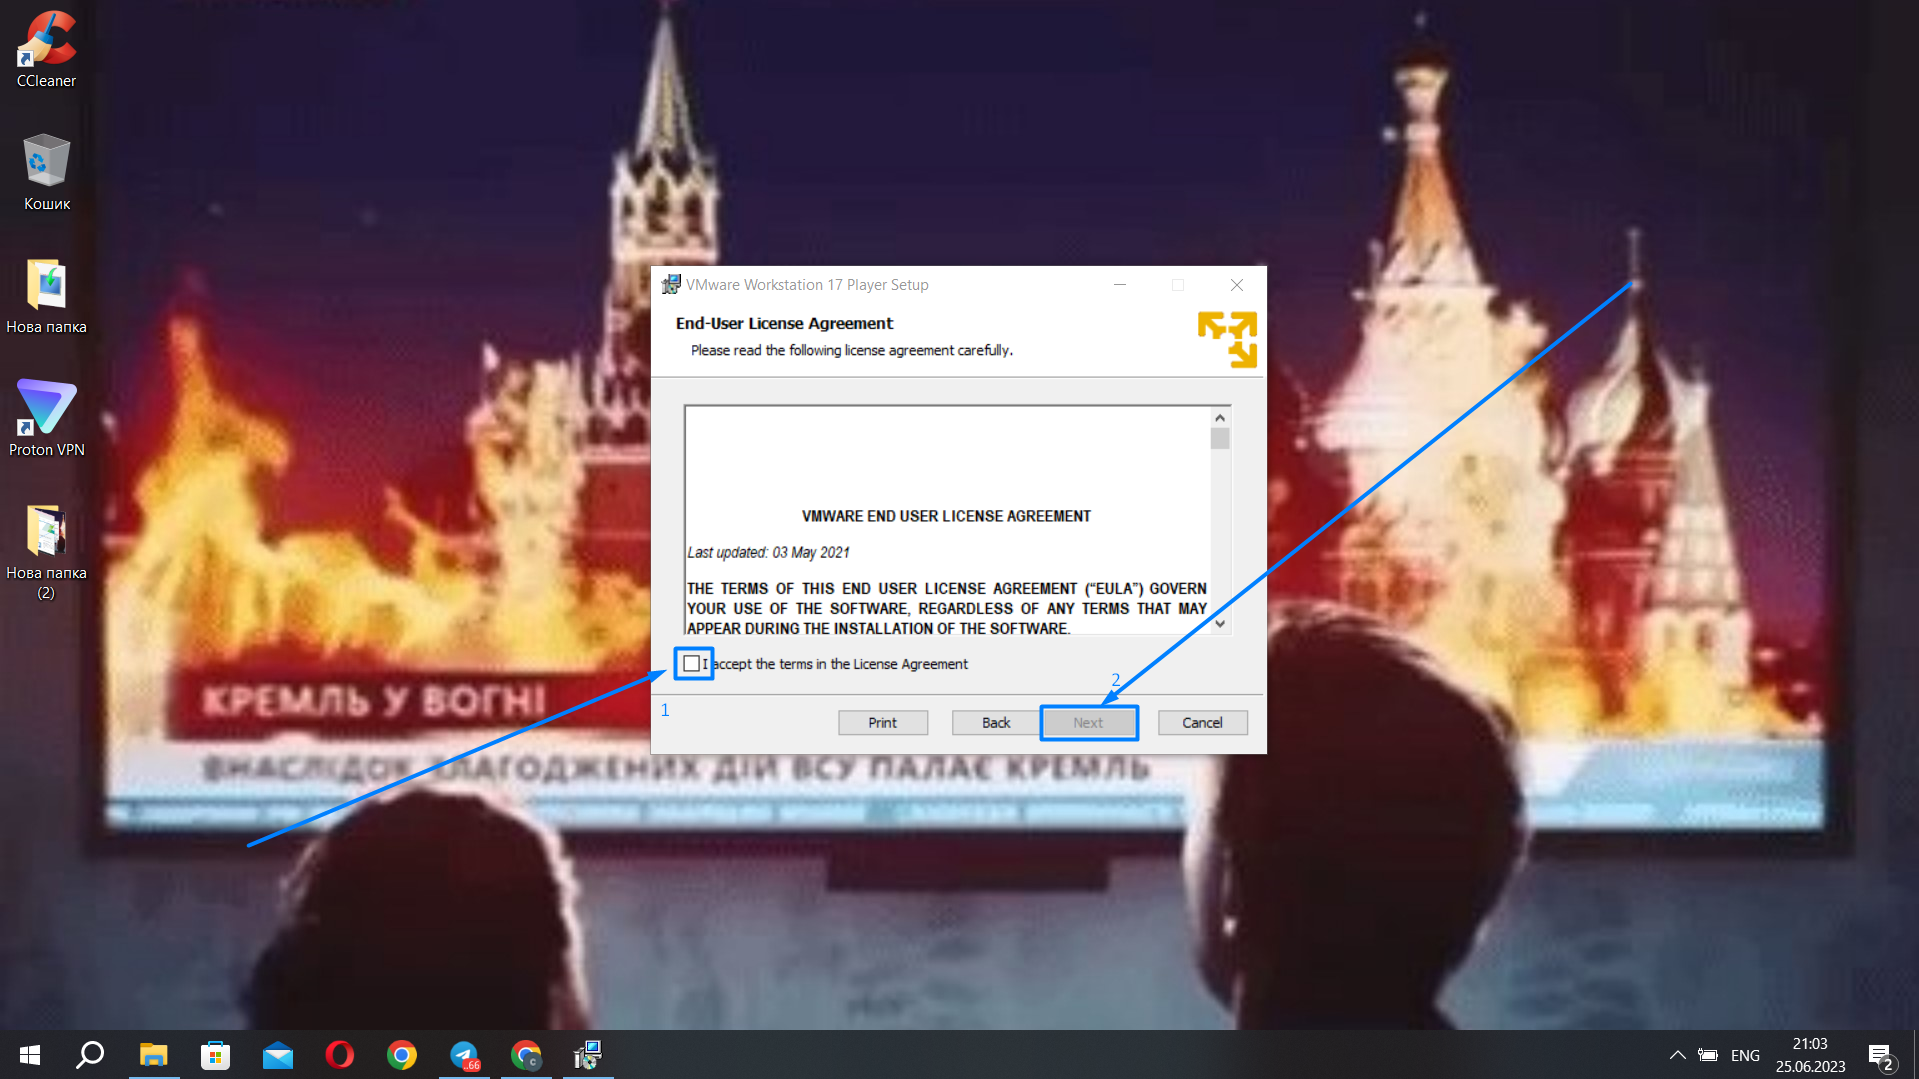Click the Next button in setup
Viewport: 1919px width, 1079px height.
tap(1088, 722)
